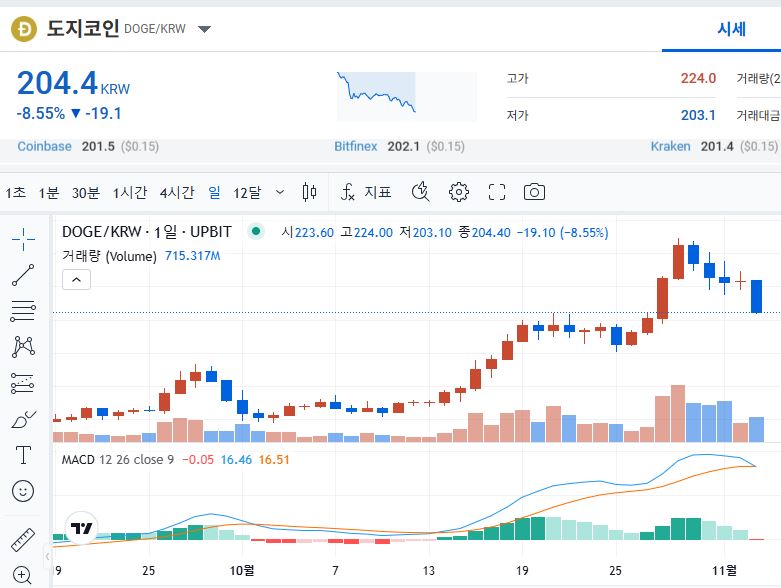The height and width of the screenshot is (588, 781).
Task: Select the pattern drawing tool
Action: click(x=23, y=347)
